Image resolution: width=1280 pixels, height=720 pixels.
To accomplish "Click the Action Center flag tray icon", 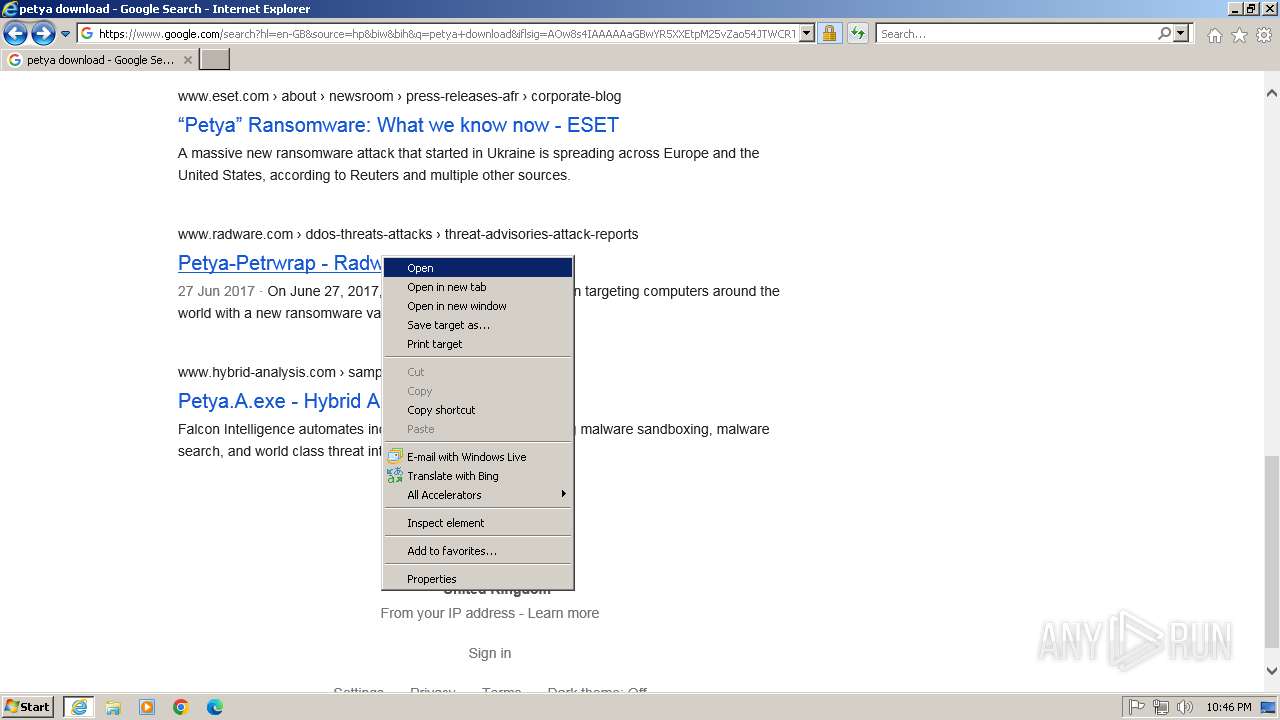I will pyautogui.click(x=1137, y=707).
